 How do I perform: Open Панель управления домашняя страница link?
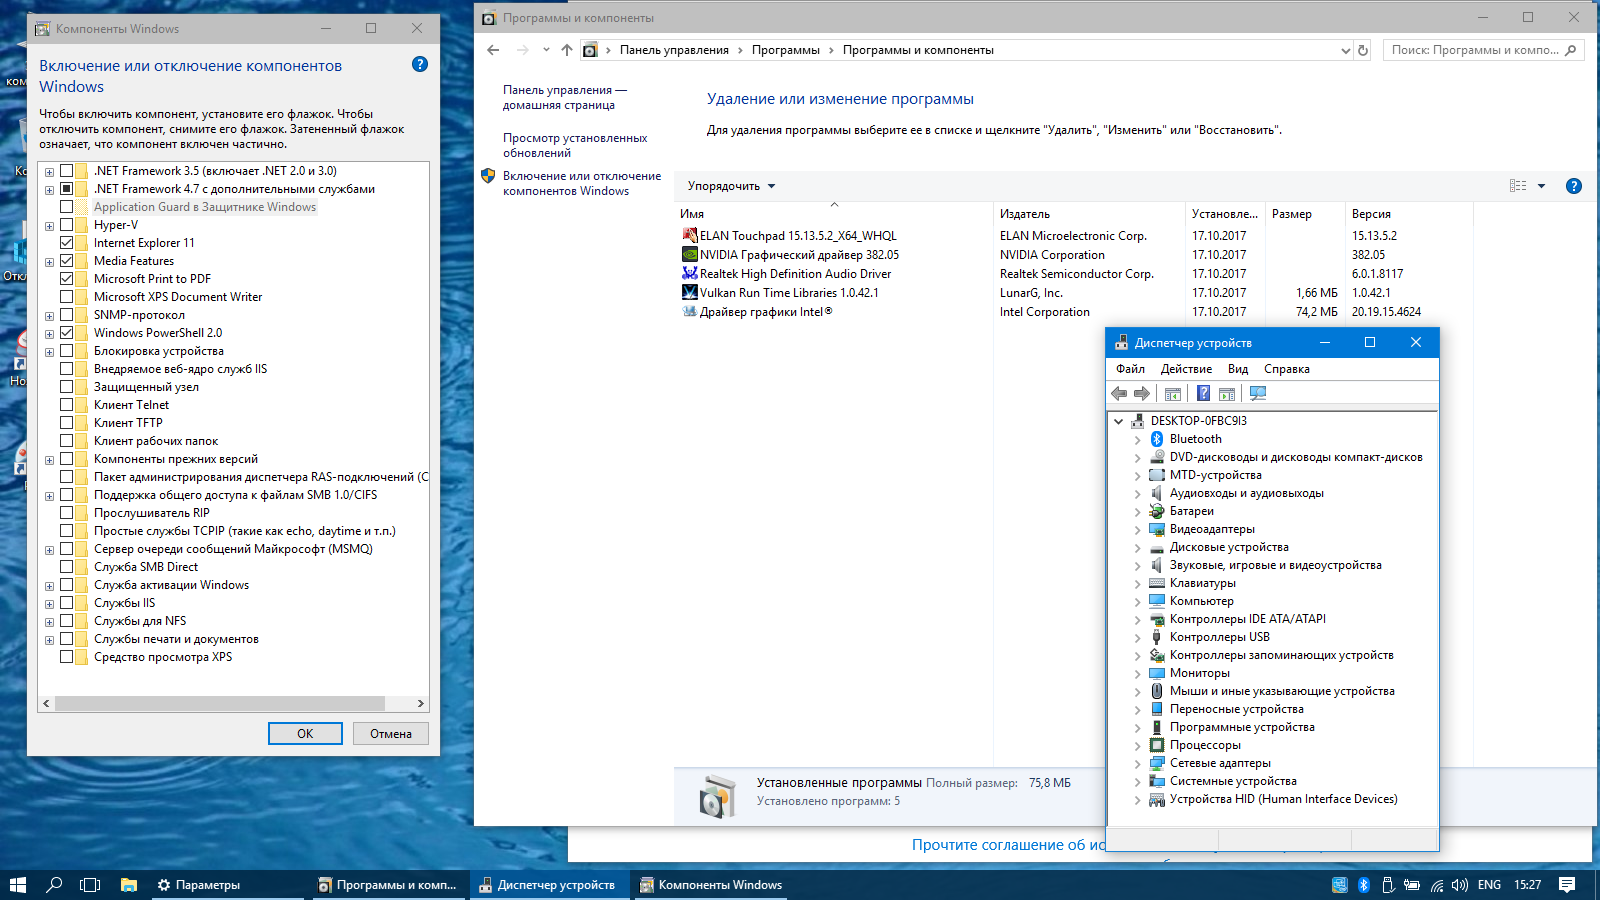pos(565,97)
